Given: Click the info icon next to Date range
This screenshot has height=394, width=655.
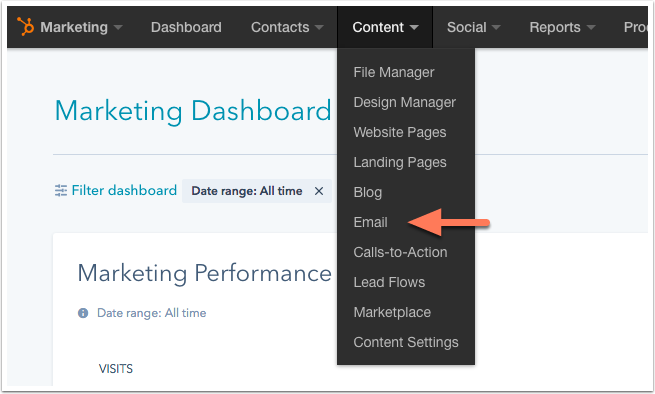Looking at the screenshot, I should pos(83,313).
